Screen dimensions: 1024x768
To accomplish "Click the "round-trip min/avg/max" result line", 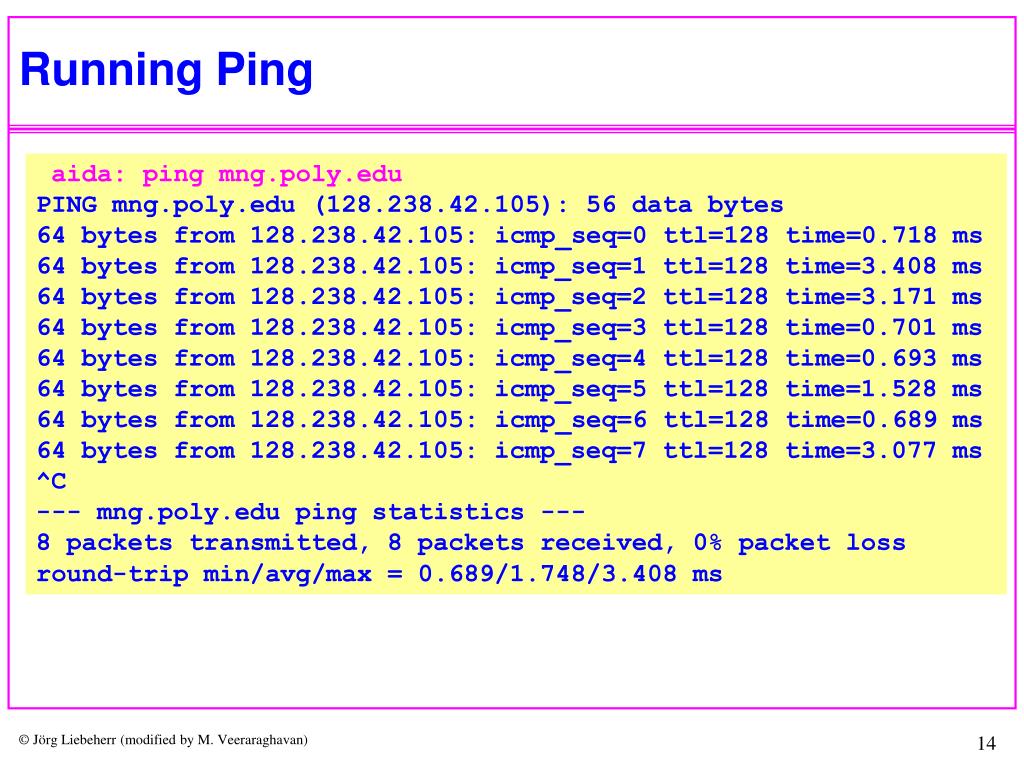I will pyautogui.click(x=379, y=574).
